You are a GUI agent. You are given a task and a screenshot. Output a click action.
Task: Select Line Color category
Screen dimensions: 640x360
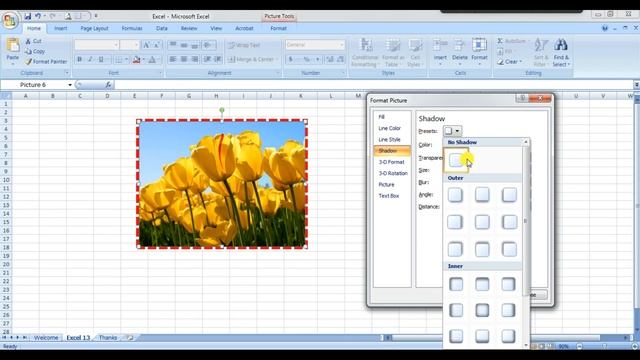click(x=389, y=128)
